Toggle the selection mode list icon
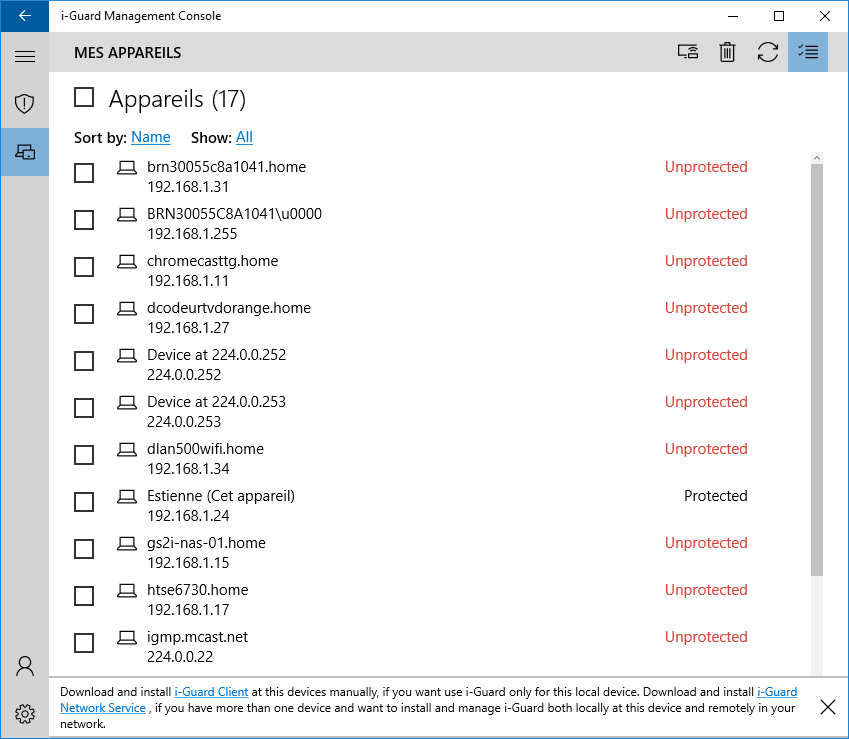Viewport: 849px width, 739px height. click(x=808, y=52)
